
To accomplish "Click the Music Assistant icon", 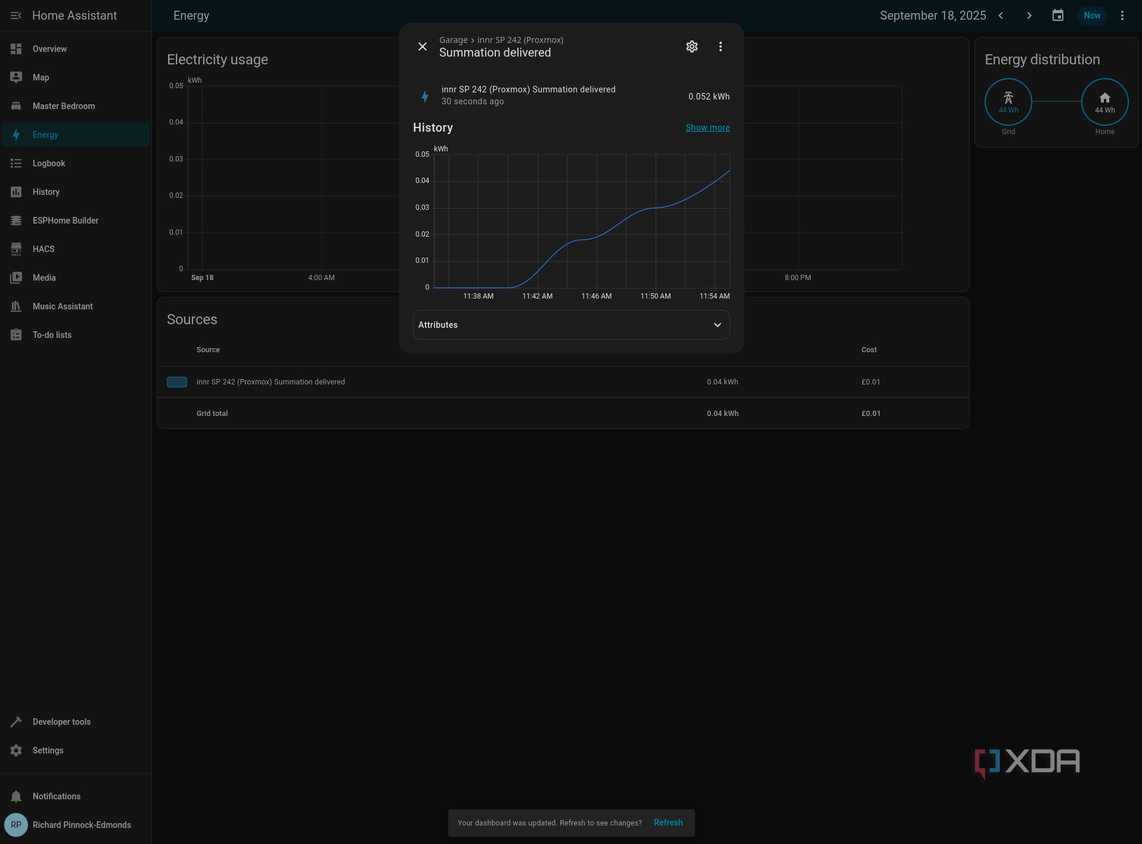I will coord(16,307).
